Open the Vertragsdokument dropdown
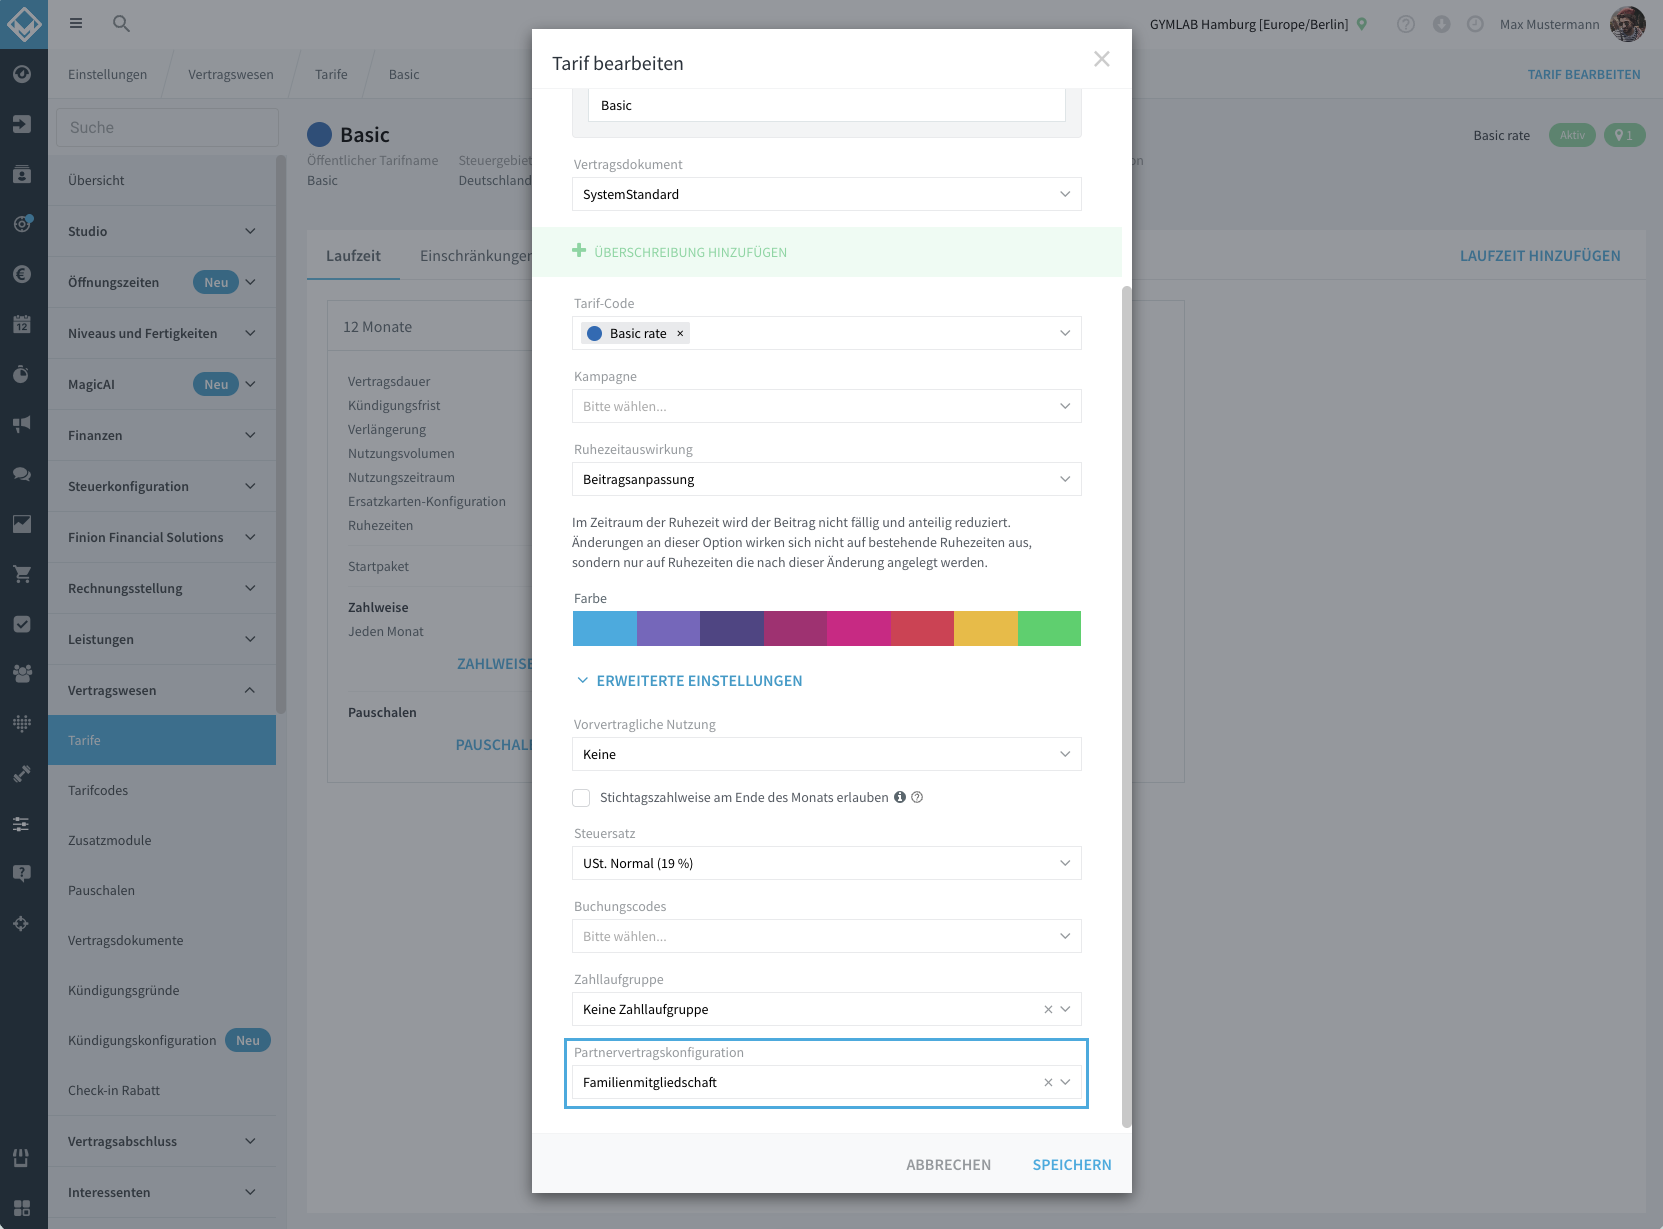 coord(827,194)
